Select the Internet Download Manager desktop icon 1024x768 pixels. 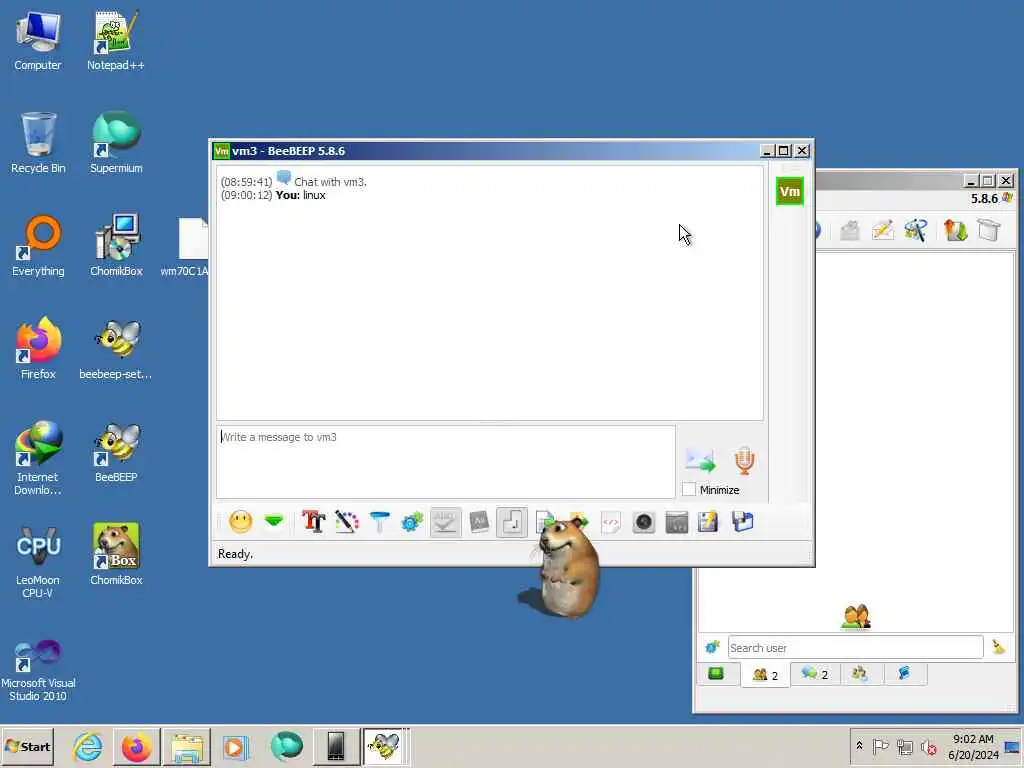(x=38, y=458)
